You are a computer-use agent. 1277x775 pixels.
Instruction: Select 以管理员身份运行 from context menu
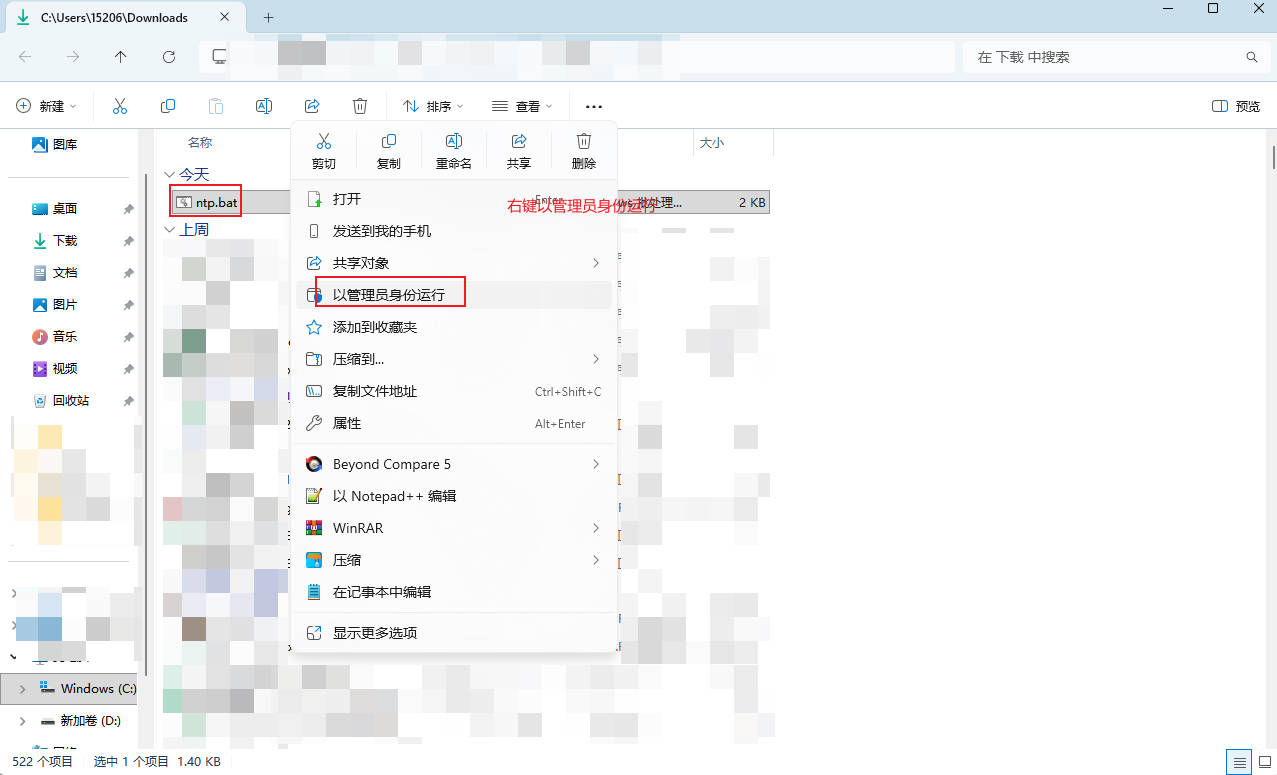pyautogui.click(x=388, y=295)
